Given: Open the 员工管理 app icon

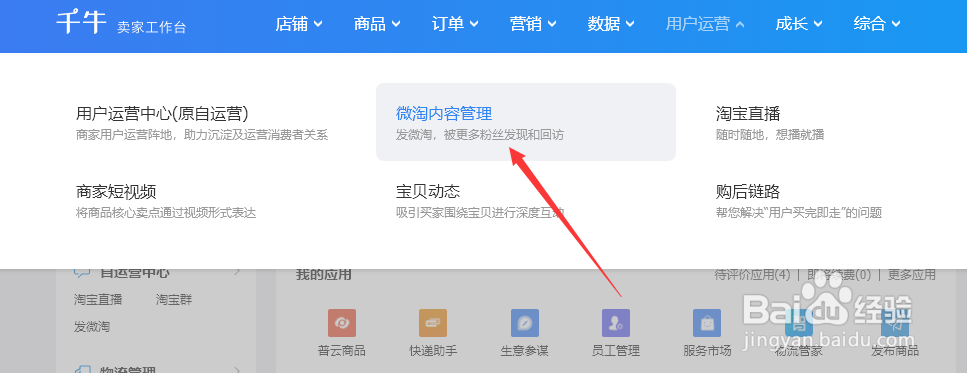Looking at the screenshot, I should click(x=615, y=323).
